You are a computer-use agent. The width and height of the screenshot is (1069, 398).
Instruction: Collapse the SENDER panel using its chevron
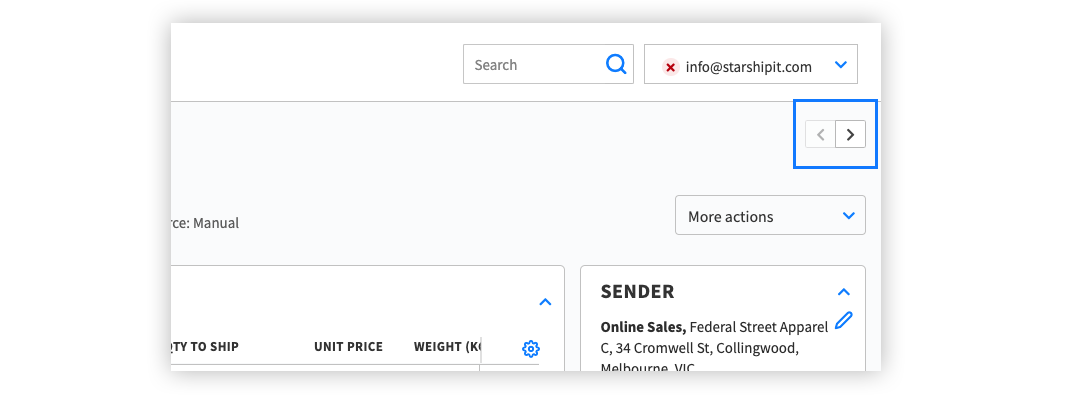coord(843,292)
